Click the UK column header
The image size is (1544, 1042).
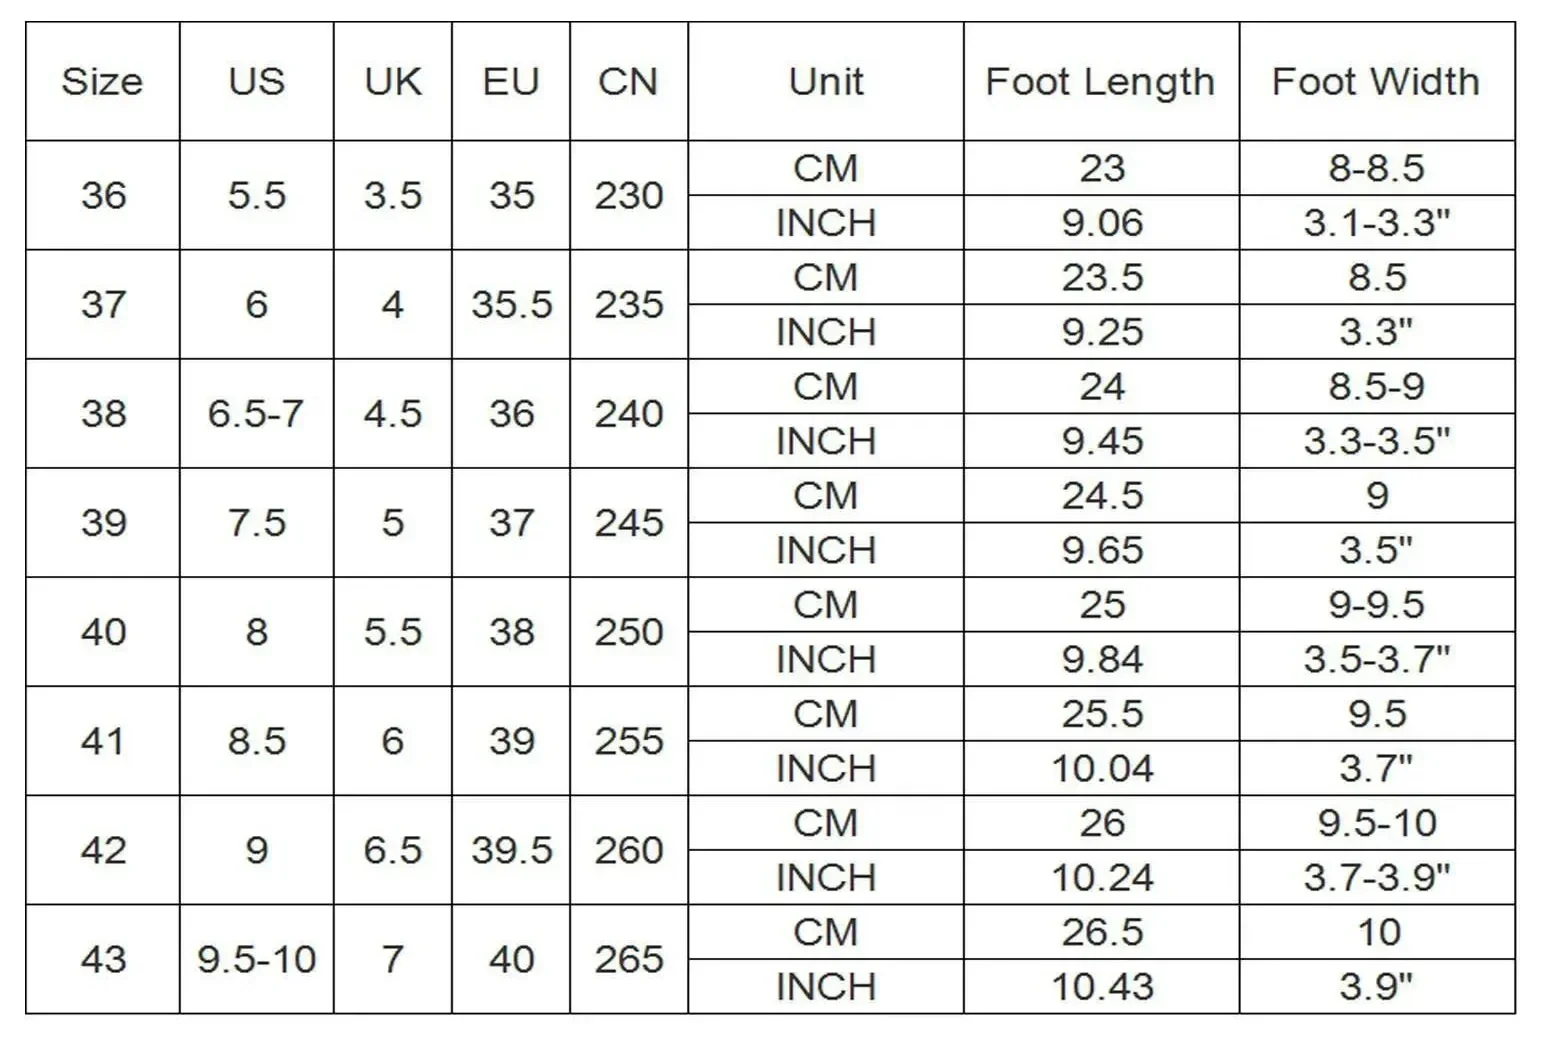pyautogui.click(x=392, y=82)
